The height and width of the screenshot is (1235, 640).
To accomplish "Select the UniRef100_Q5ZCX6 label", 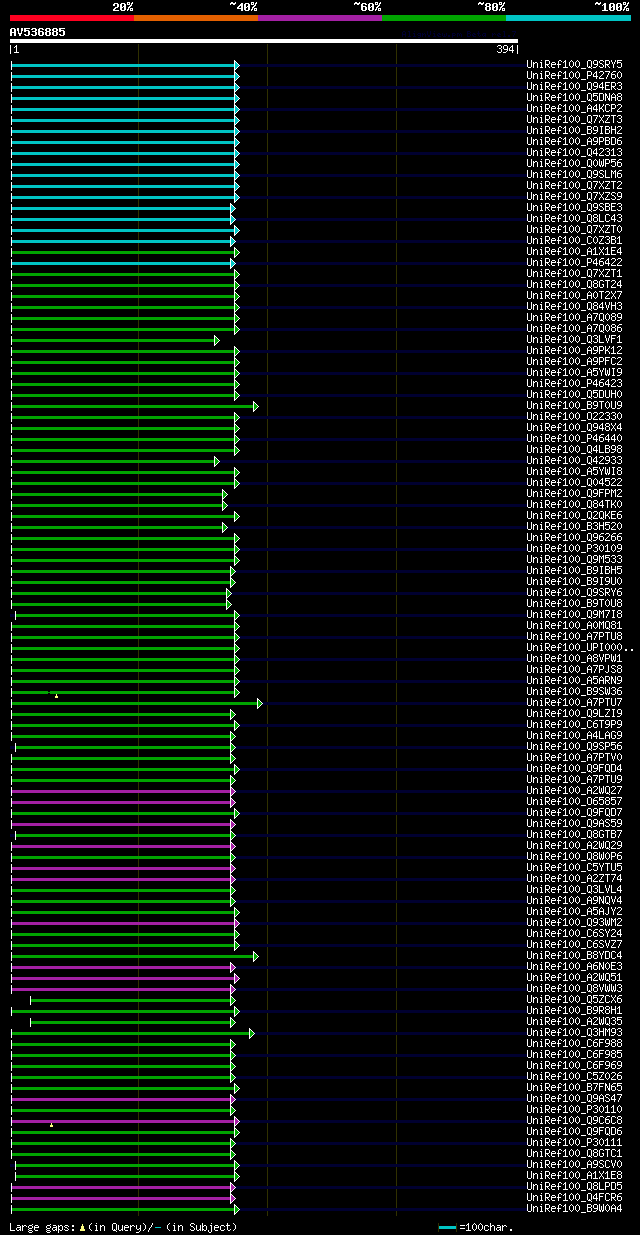I will [x=574, y=1000].
